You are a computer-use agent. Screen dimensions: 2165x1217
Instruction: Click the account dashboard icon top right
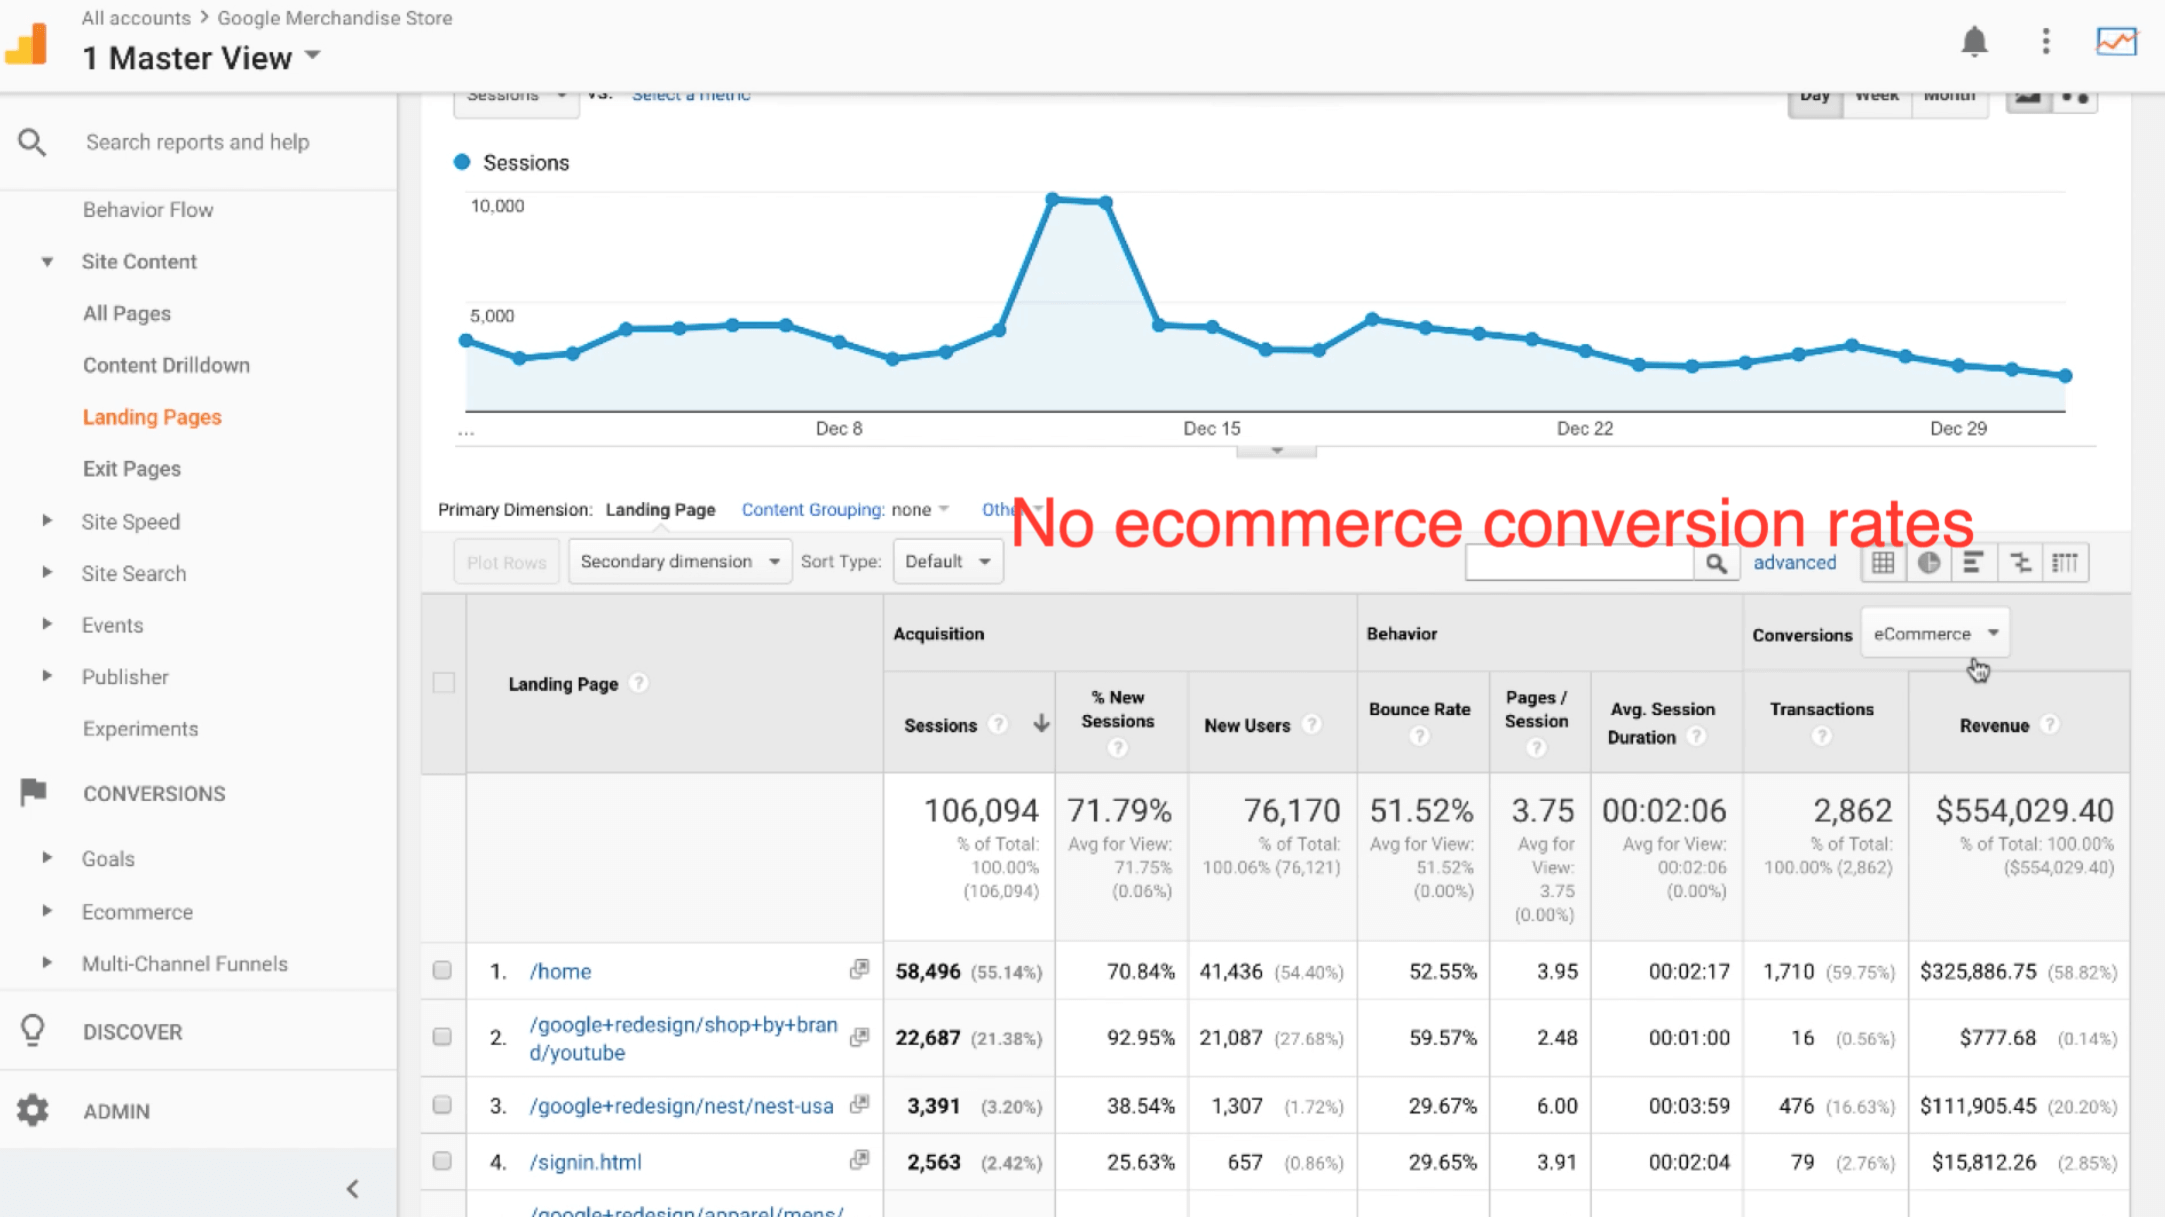click(2116, 40)
